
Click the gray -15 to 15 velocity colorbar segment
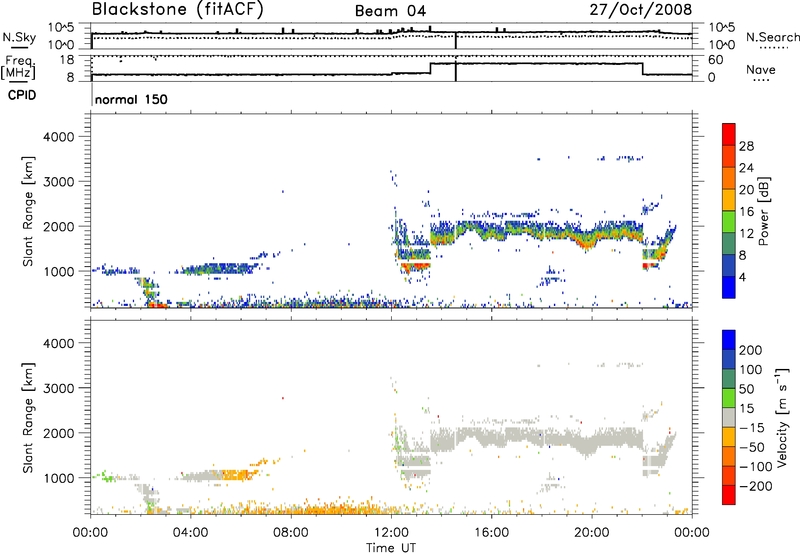(x=729, y=417)
